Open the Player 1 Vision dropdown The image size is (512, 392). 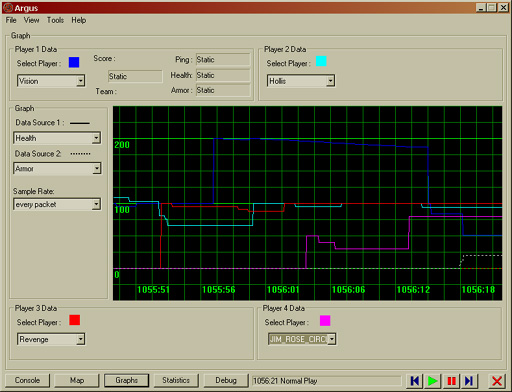click(51, 81)
